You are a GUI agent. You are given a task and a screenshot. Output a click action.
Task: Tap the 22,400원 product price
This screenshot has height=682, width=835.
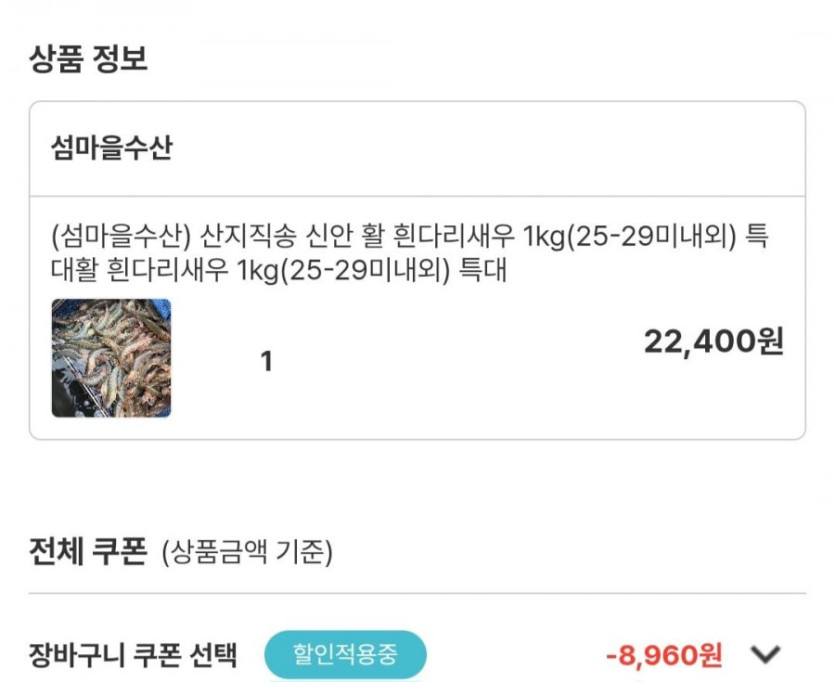[713, 342]
